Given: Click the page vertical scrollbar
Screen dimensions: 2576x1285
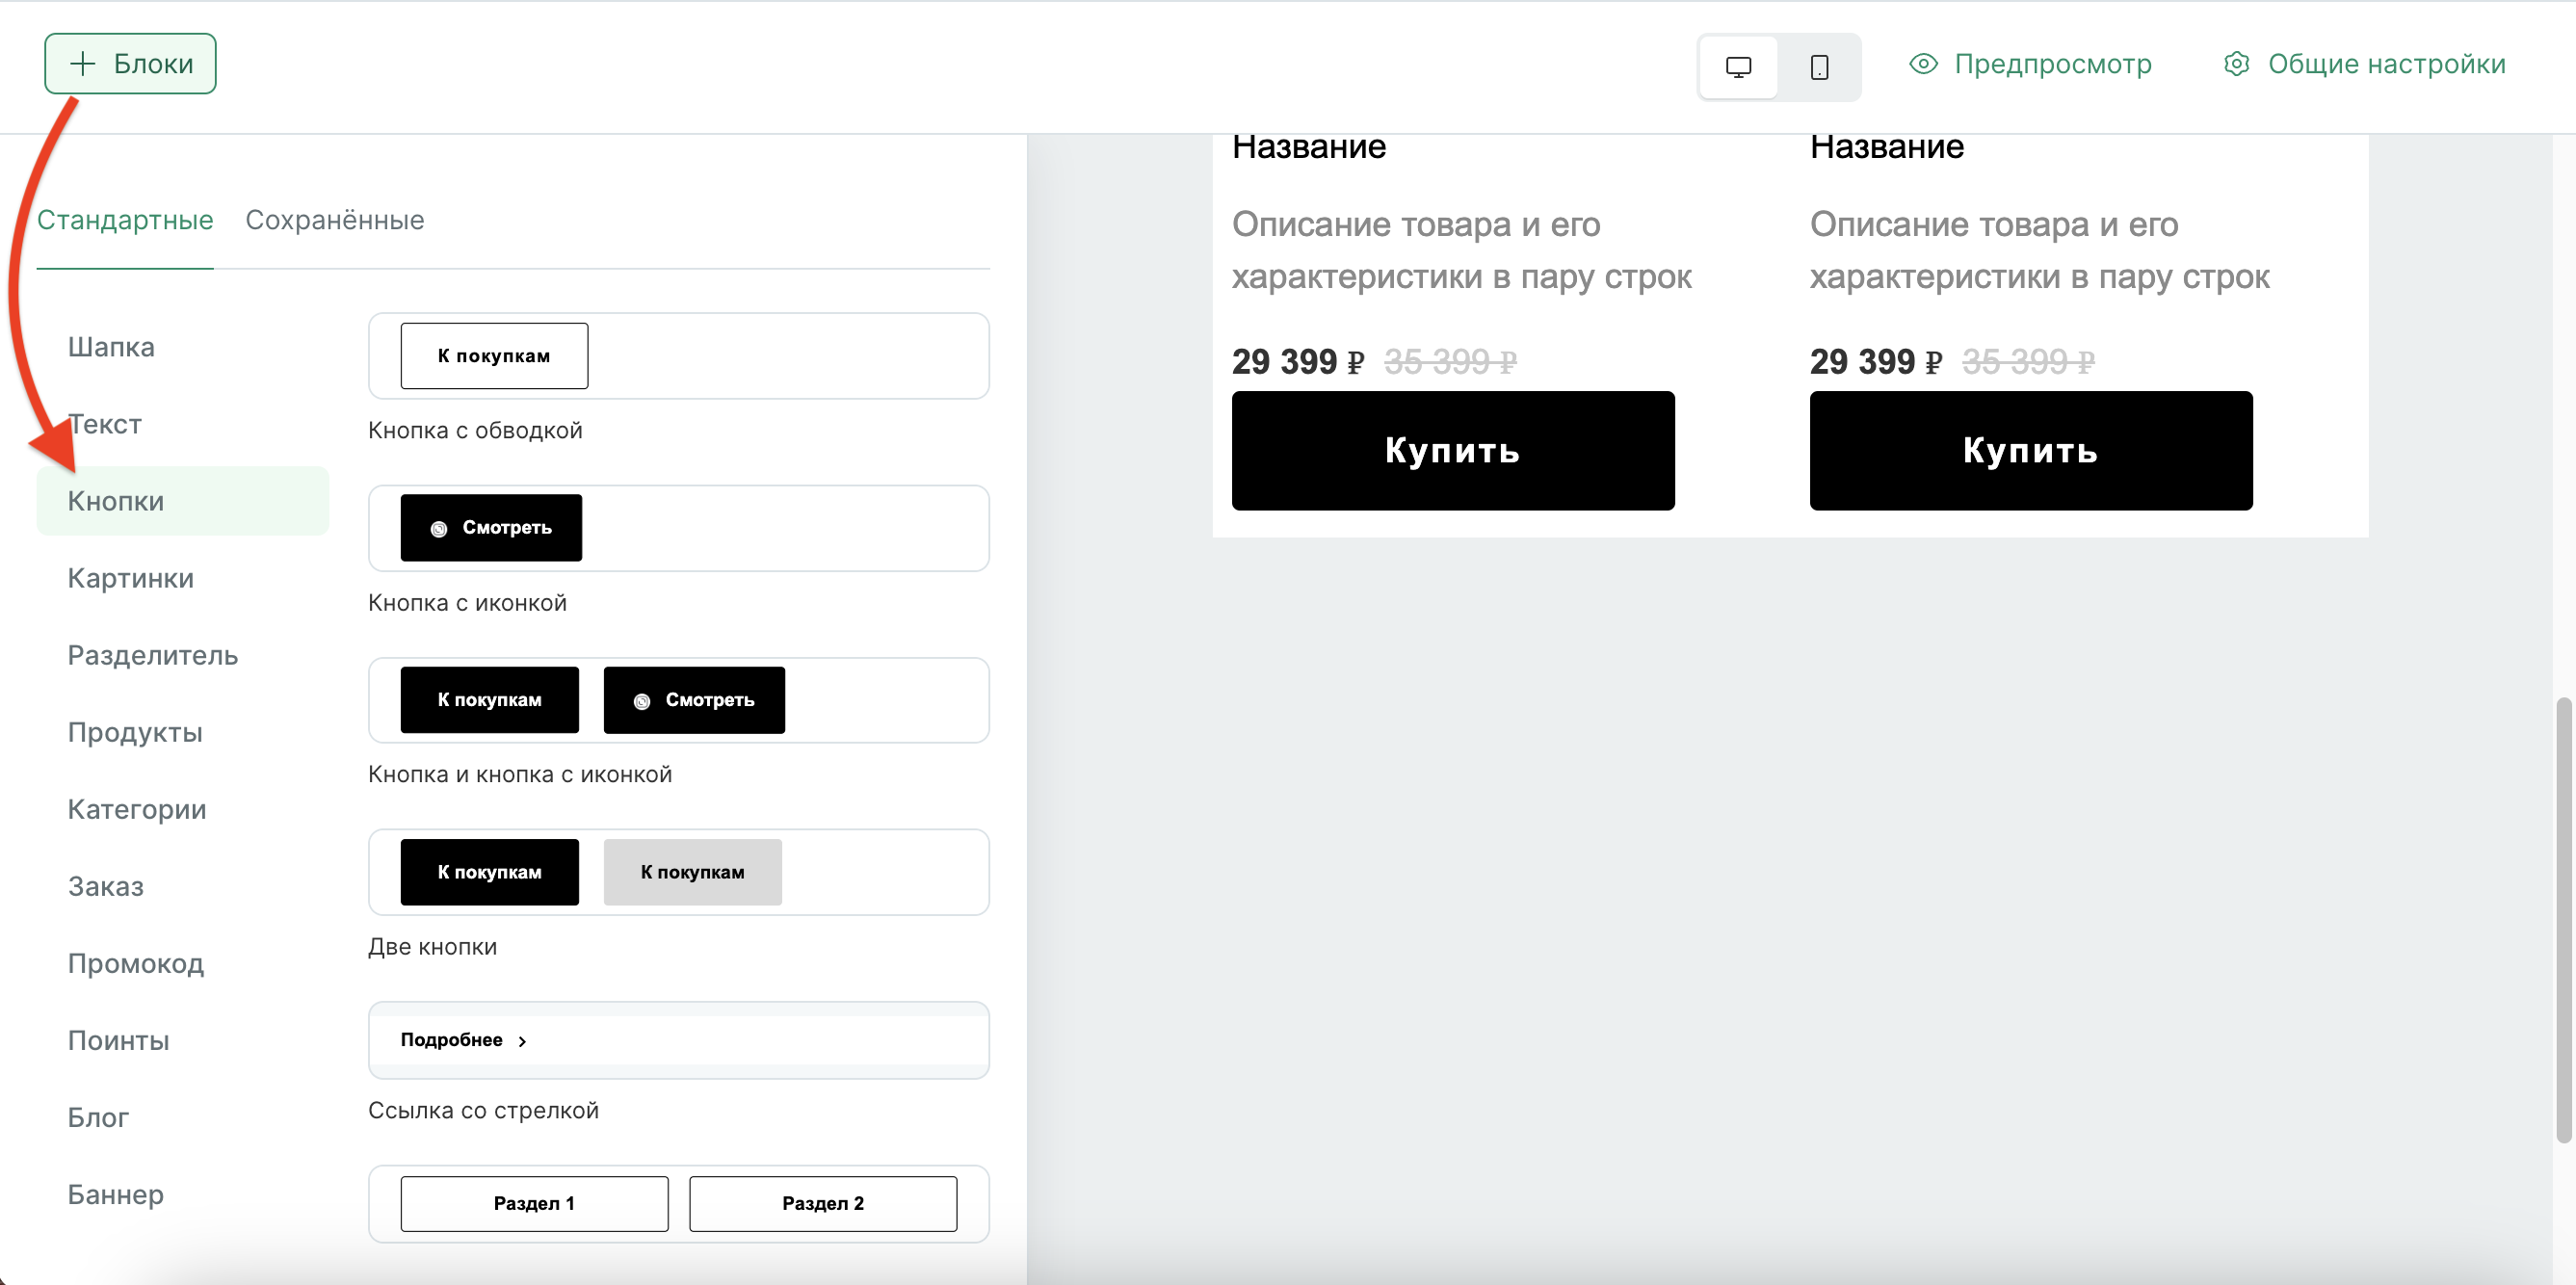Looking at the screenshot, I should coord(2563,920).
